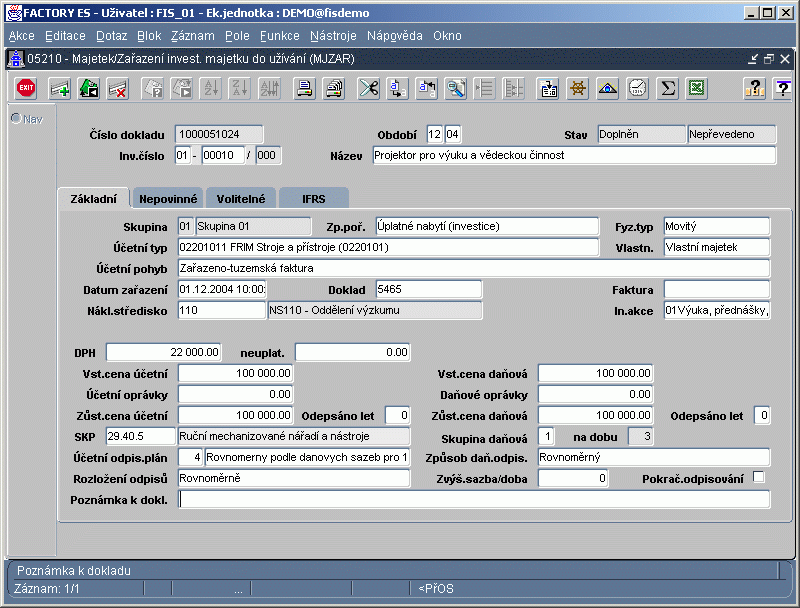800x608 pixels.
Task: Click the Poznámka k dokl. input field
Action: pyautogui.click(x=474, y=499)
